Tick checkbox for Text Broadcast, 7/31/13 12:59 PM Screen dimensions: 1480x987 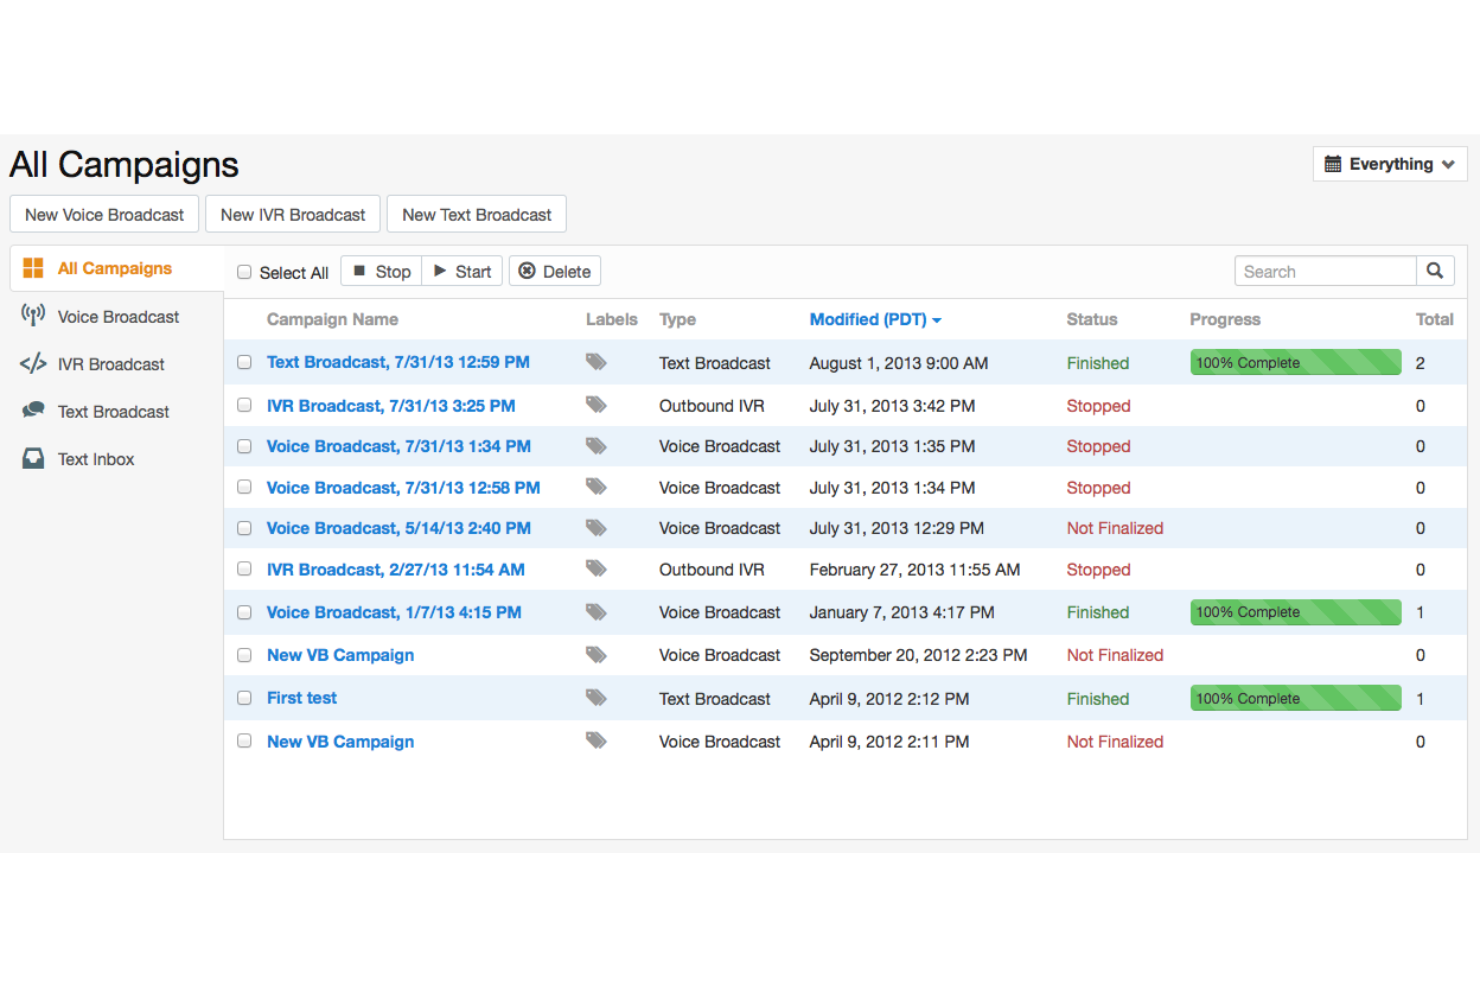tap(244, 362)
